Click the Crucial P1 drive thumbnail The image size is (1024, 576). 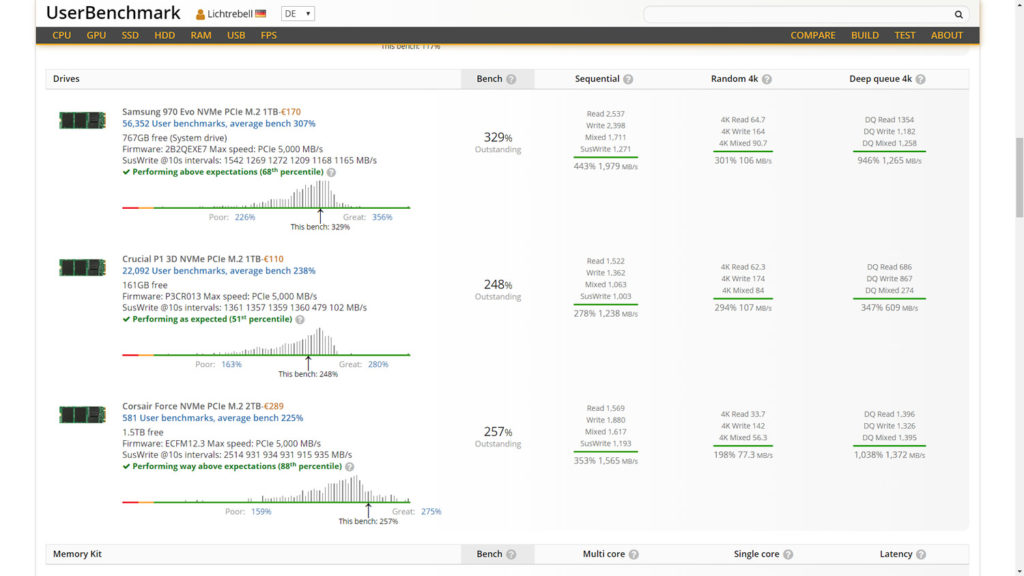click(82, 267)
